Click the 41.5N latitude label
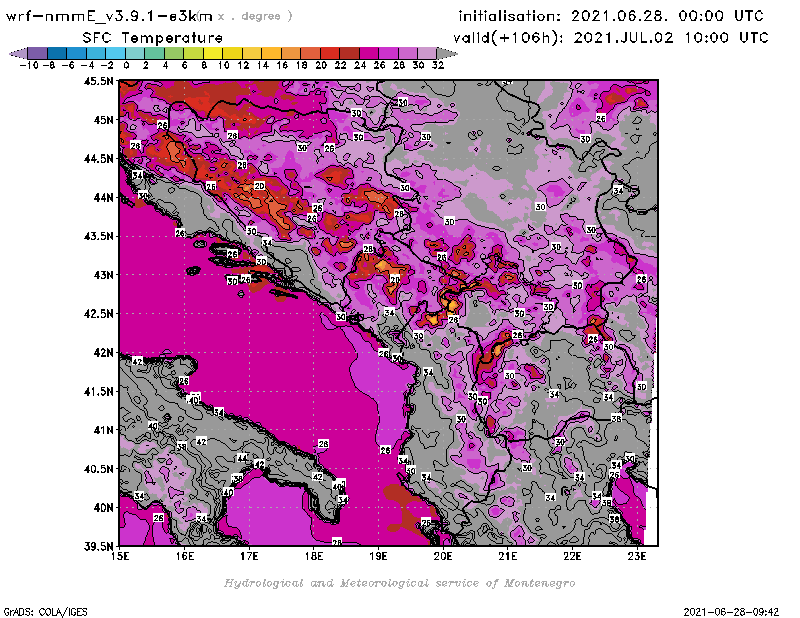The image size is (800, 618). tap(99, 391)
